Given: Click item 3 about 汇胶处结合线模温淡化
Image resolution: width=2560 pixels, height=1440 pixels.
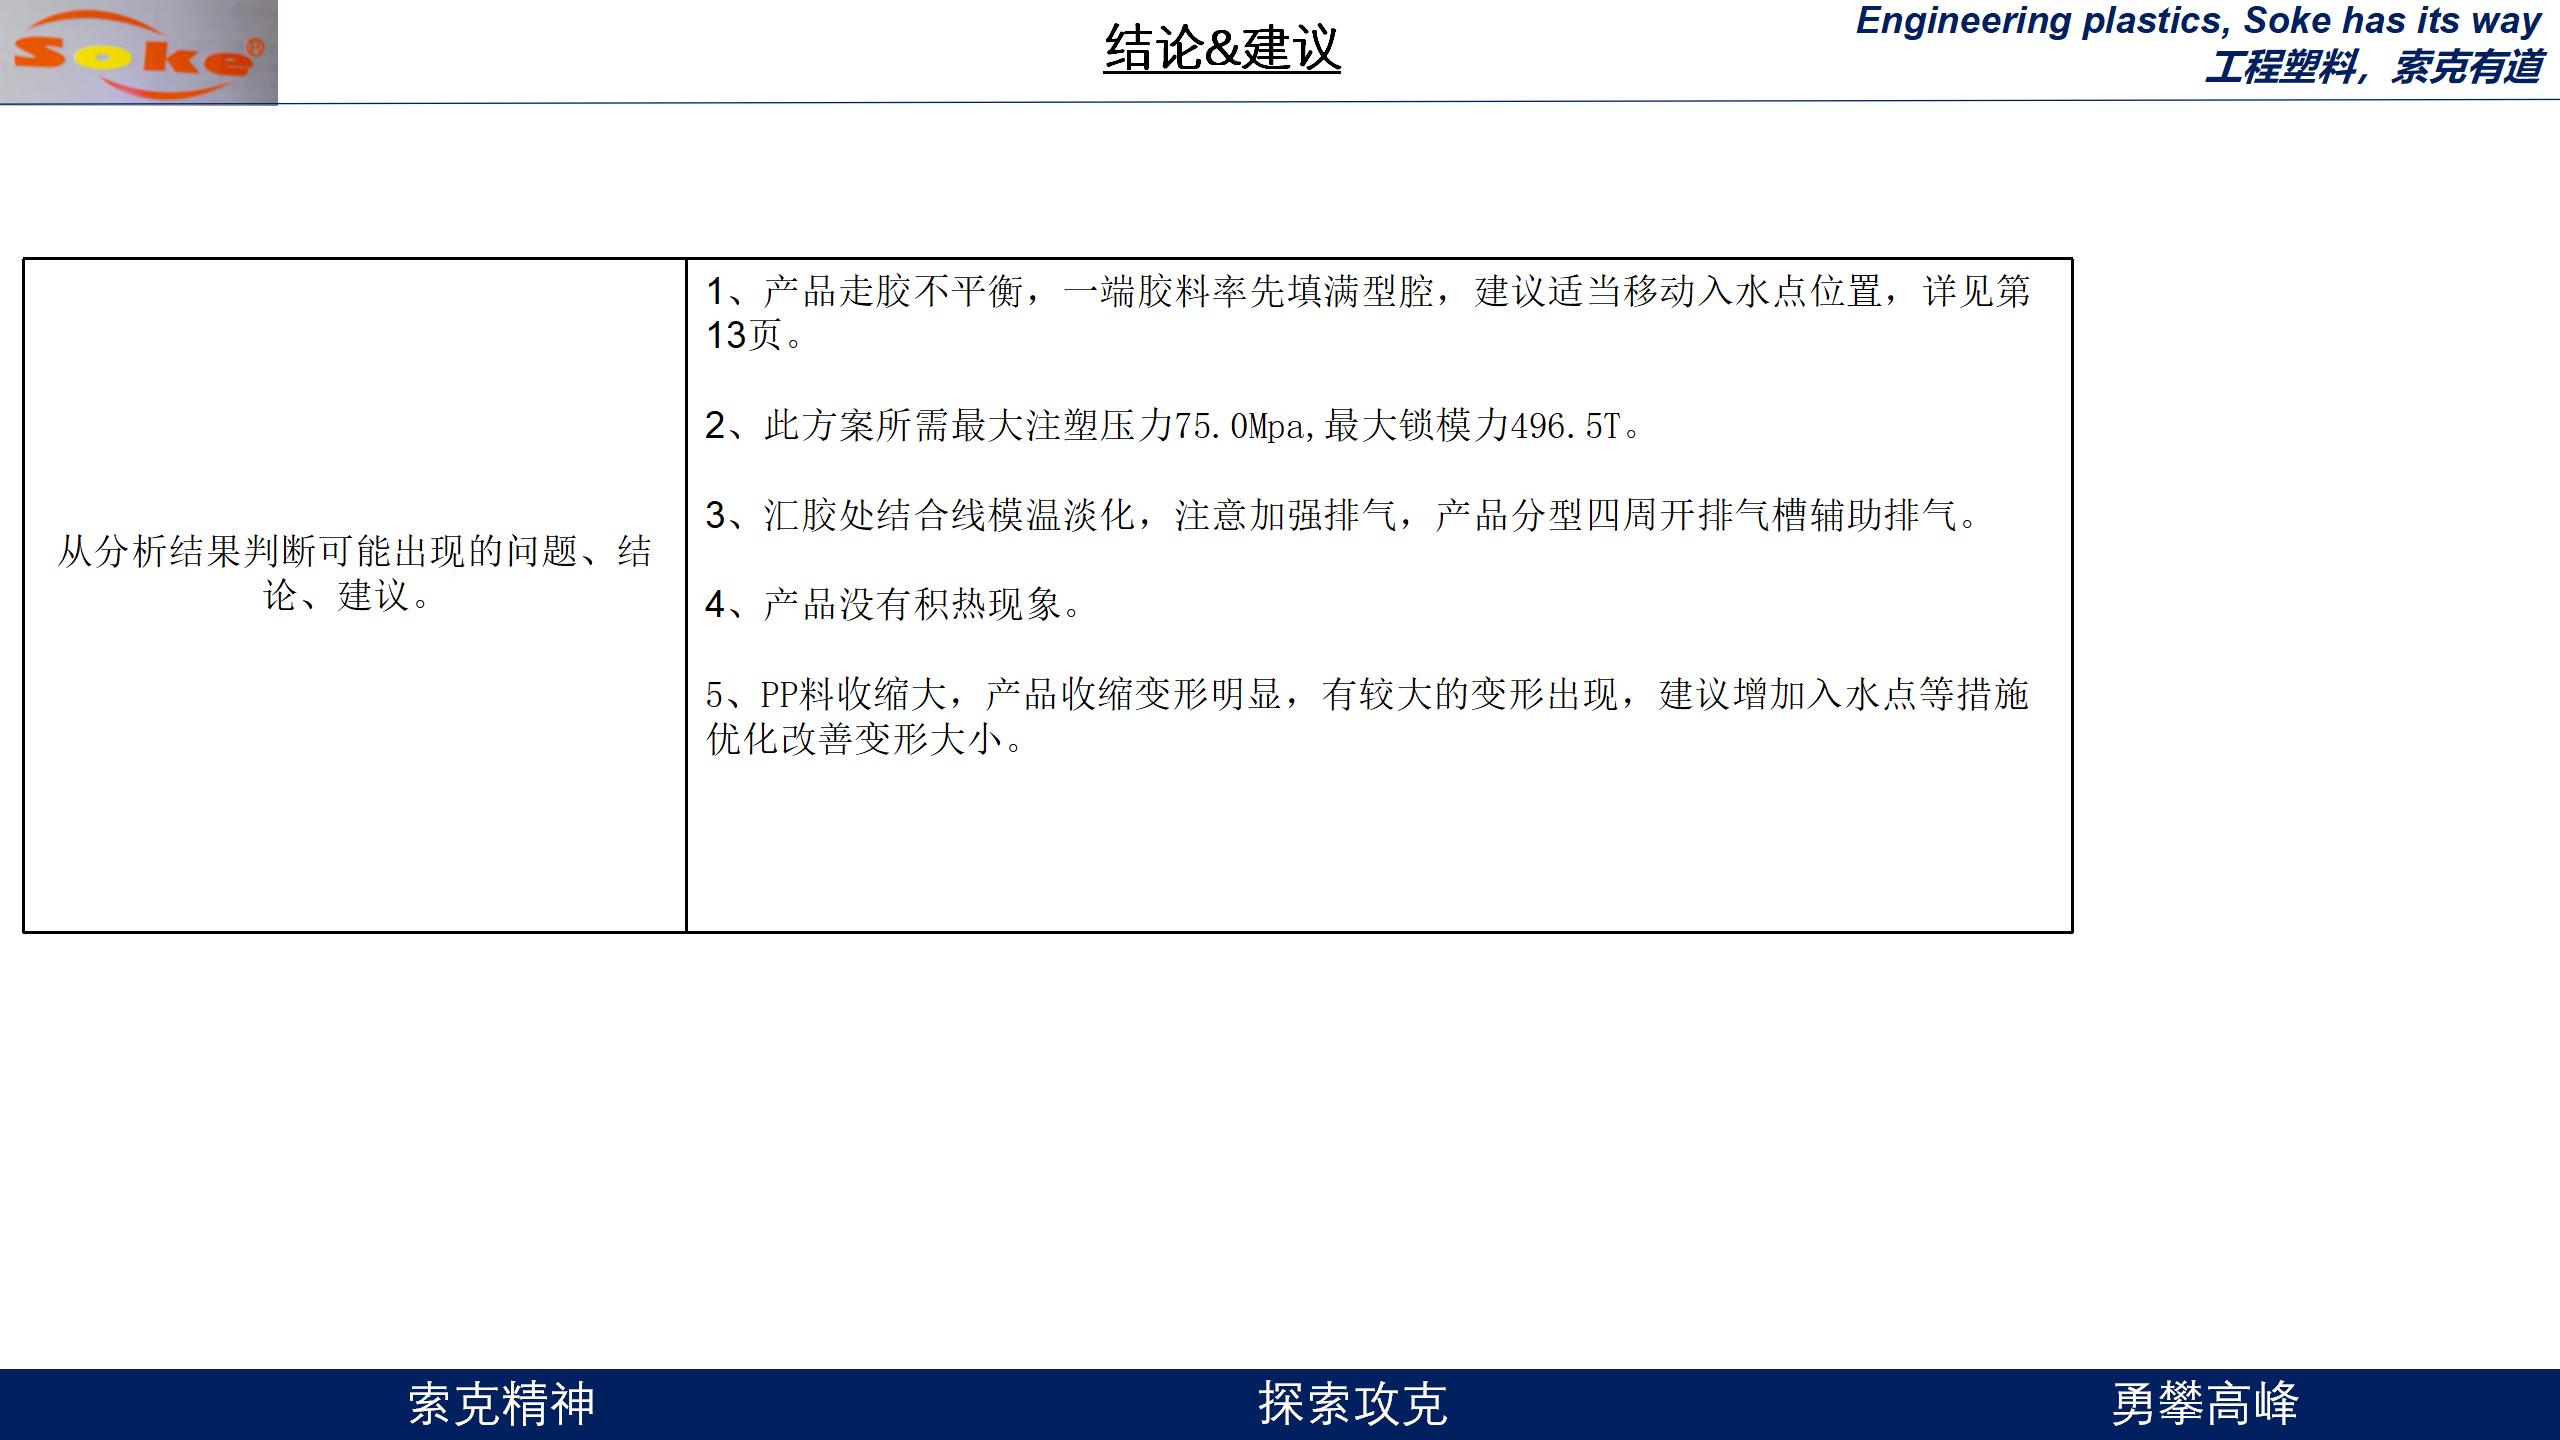Looking at the screenshot, I should (1342, 515).
